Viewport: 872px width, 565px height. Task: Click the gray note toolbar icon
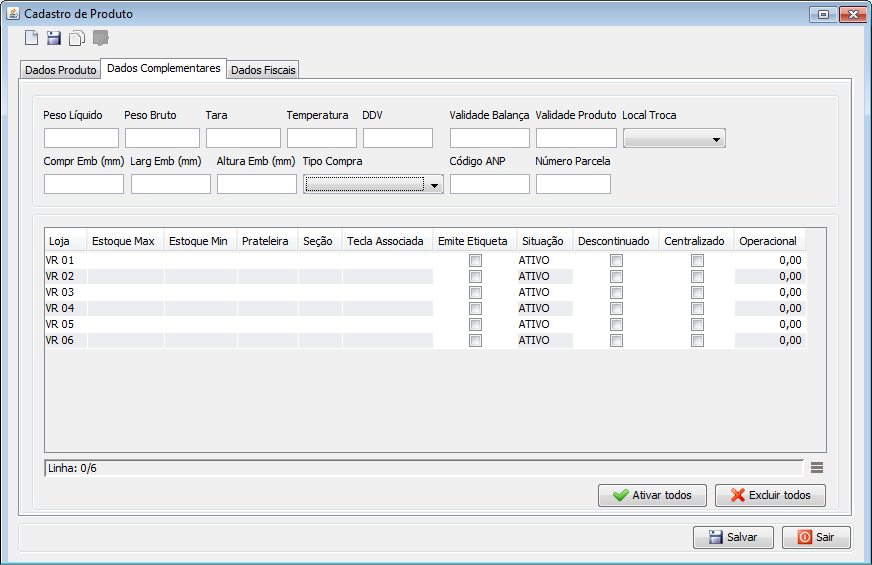[x=100, y=39]
